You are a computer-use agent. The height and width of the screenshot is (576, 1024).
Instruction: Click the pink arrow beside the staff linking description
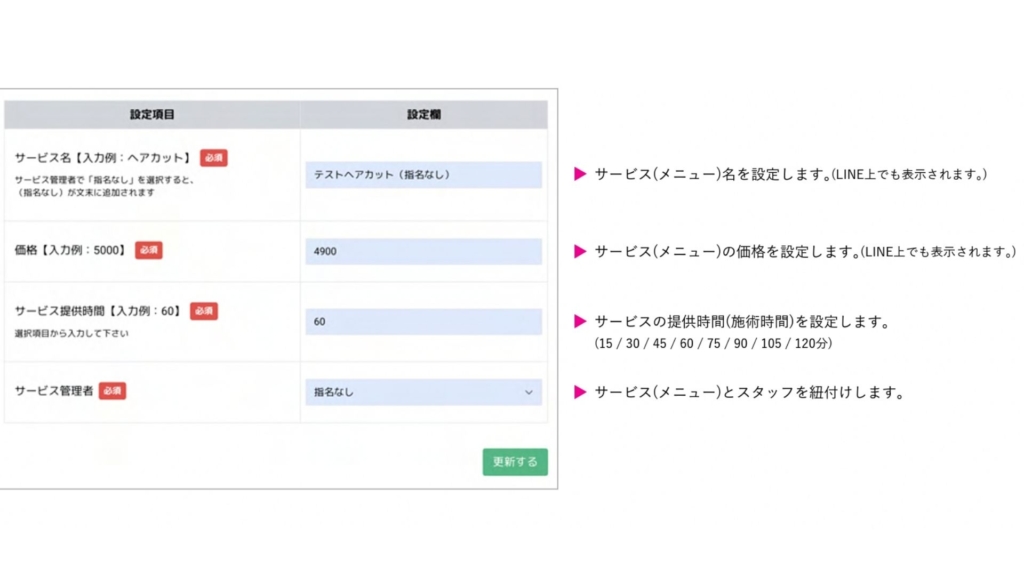coord(579,392)
